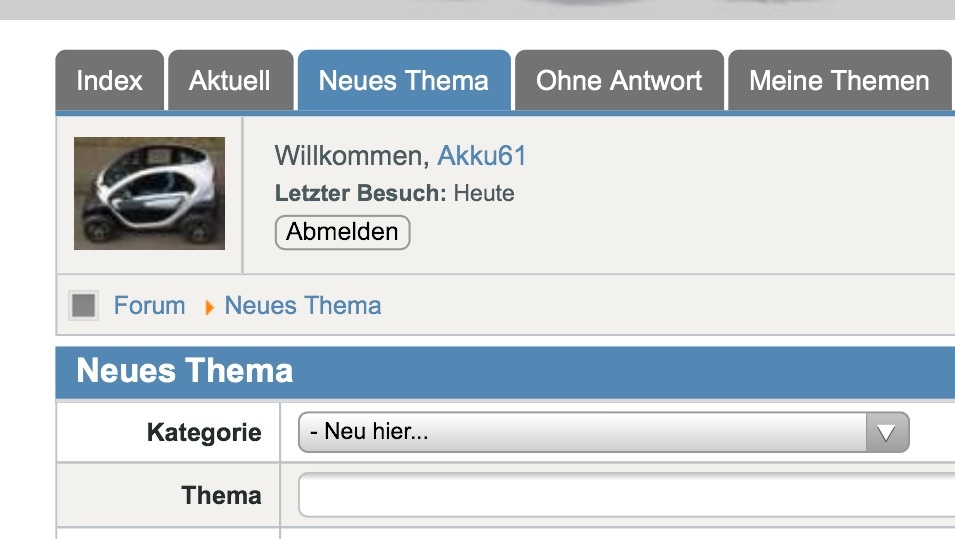Click the Neues Thema breadcrumb link
This screenshot has width=955, height=539.
(x=303, y=305)
